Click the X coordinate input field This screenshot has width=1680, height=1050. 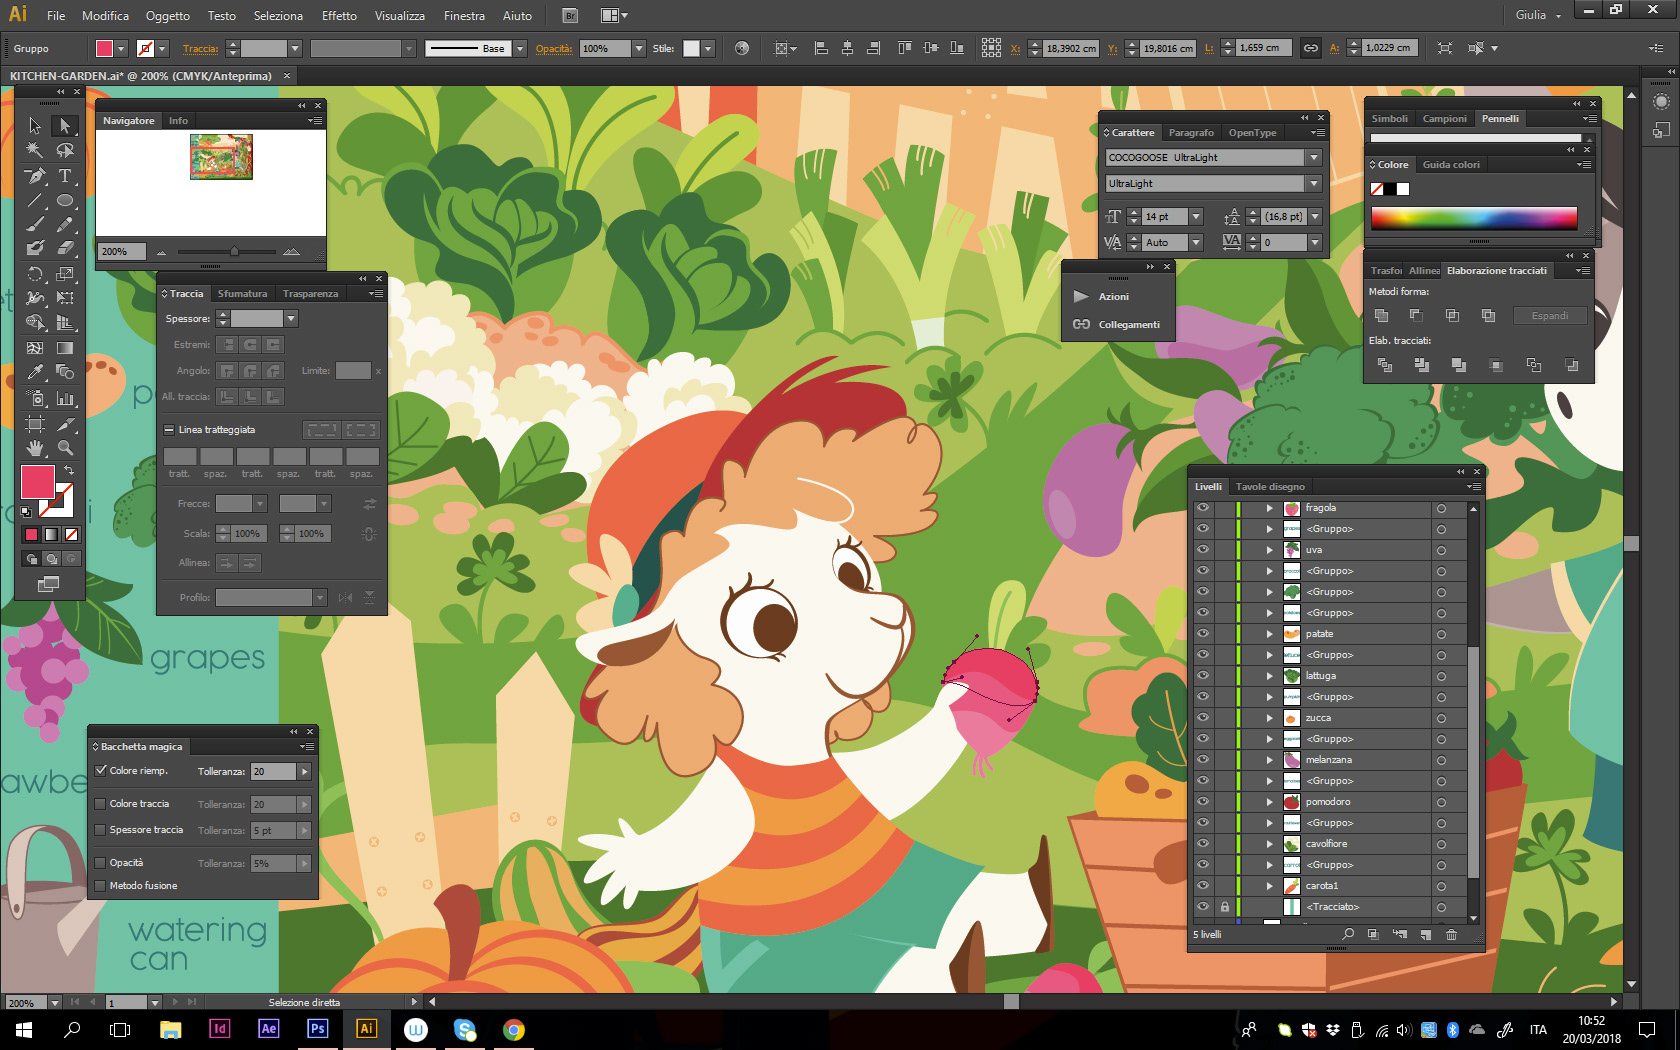tap(1071, 48)
